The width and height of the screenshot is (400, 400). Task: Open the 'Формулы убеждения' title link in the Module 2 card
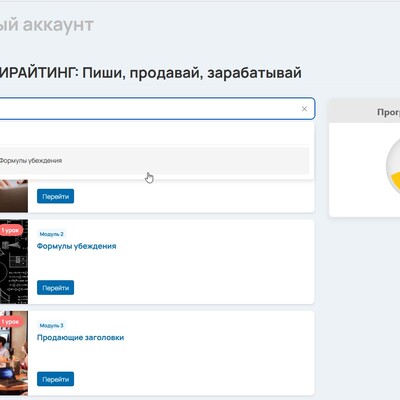(x=76, y=246)
